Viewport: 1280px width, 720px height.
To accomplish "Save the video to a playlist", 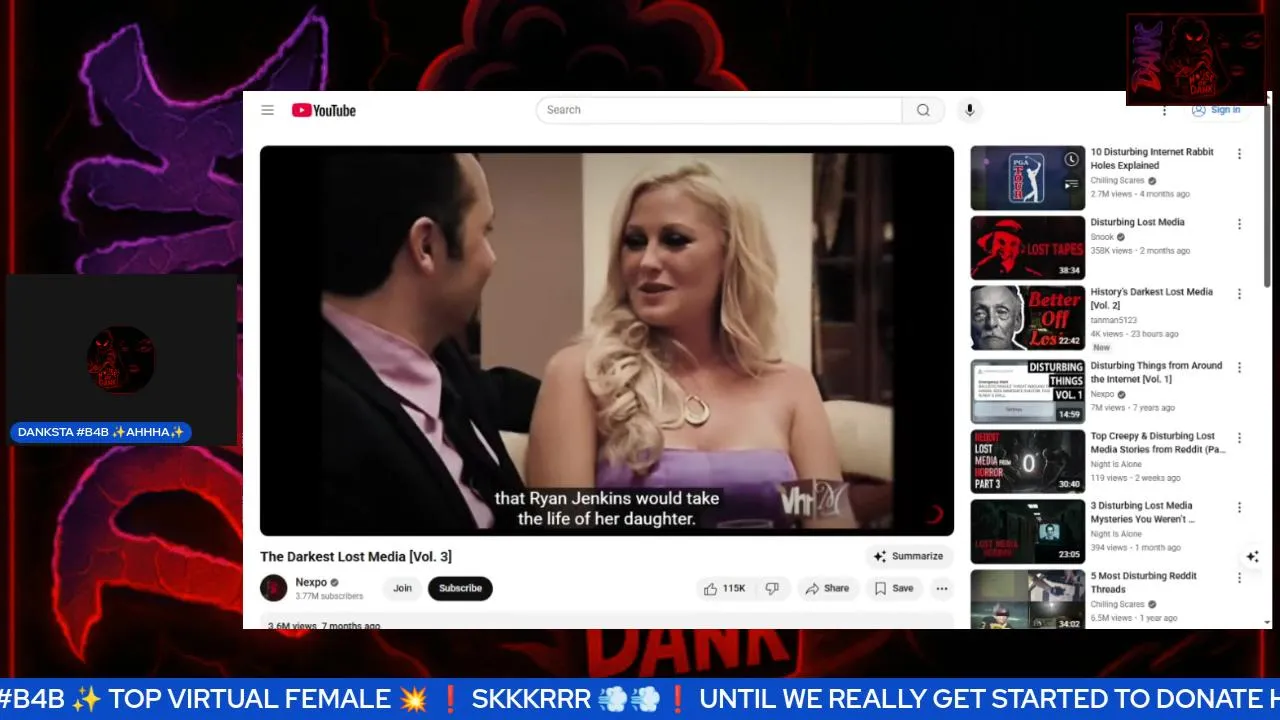I will 894,588.
